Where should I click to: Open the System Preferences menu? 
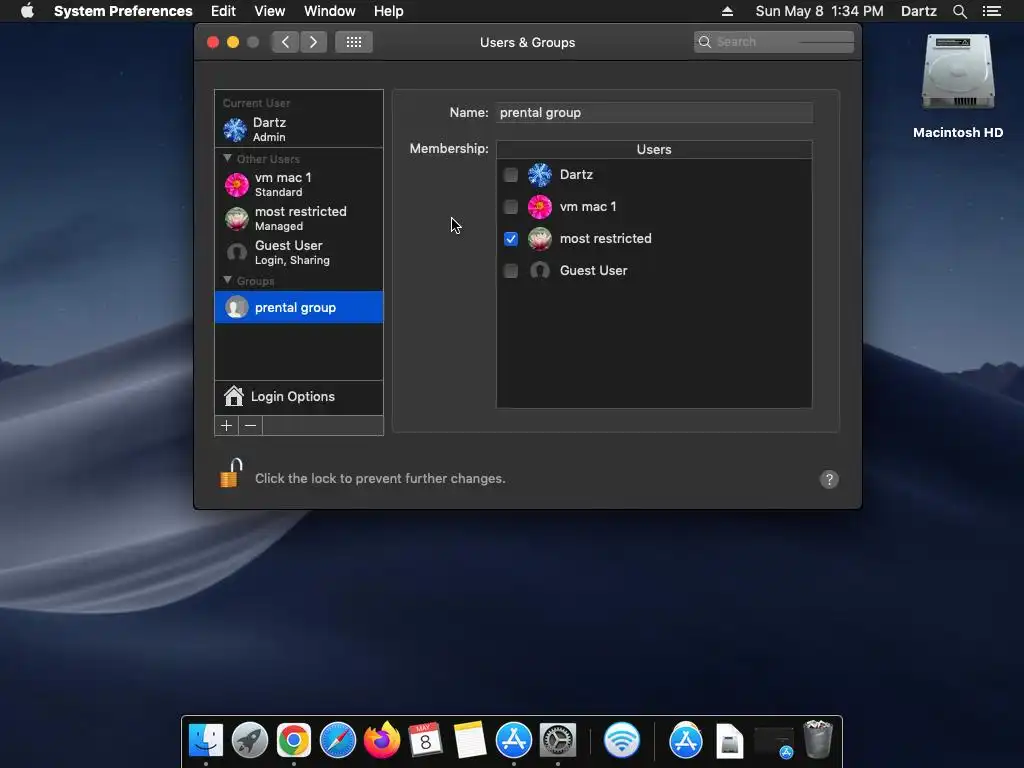(x=123, y=11)
